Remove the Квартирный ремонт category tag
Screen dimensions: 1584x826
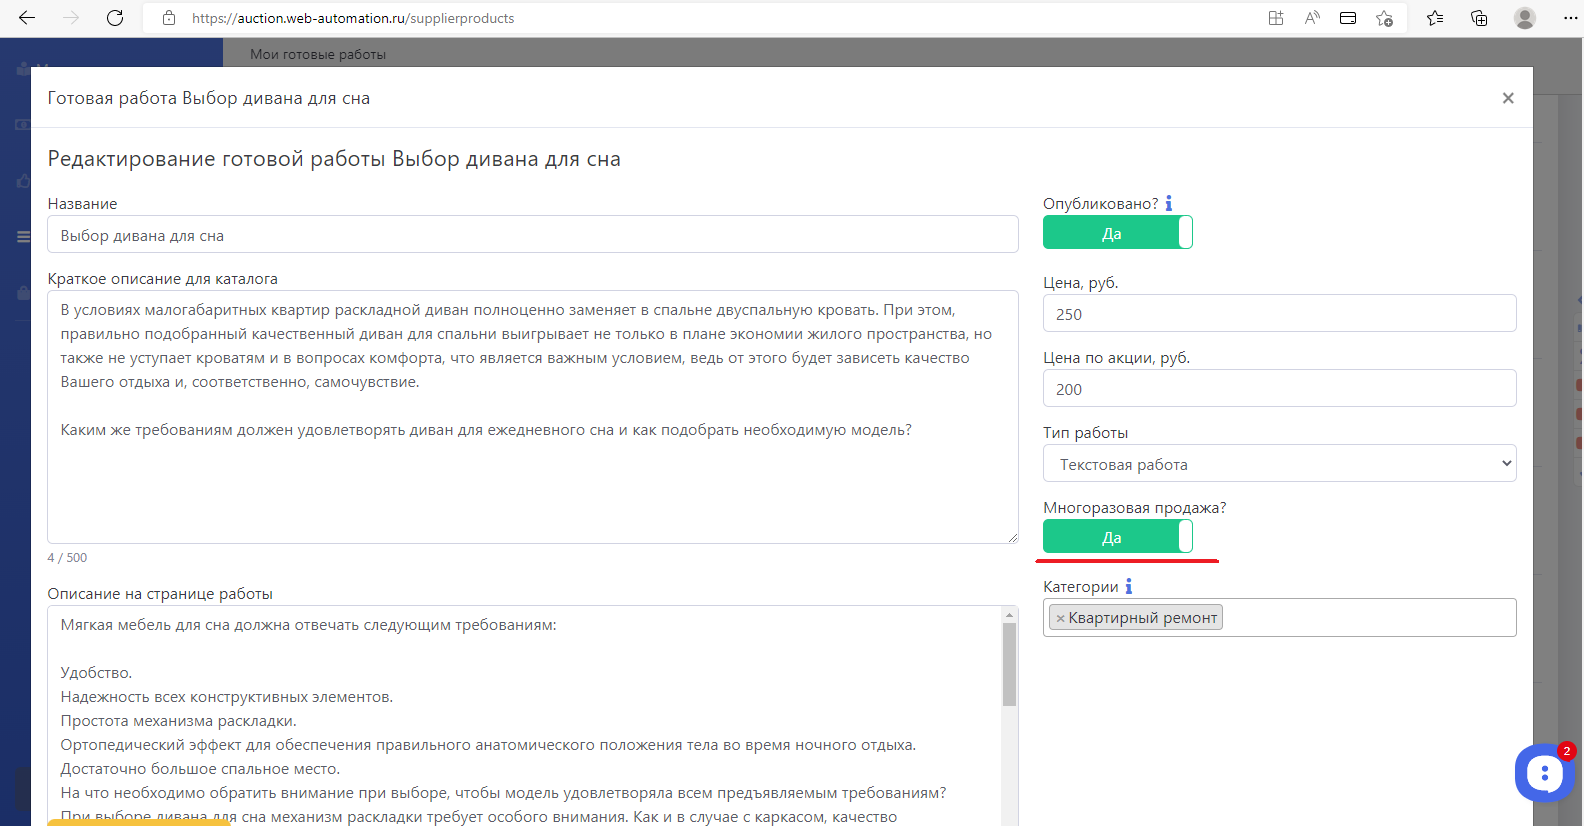[1060, 619]
